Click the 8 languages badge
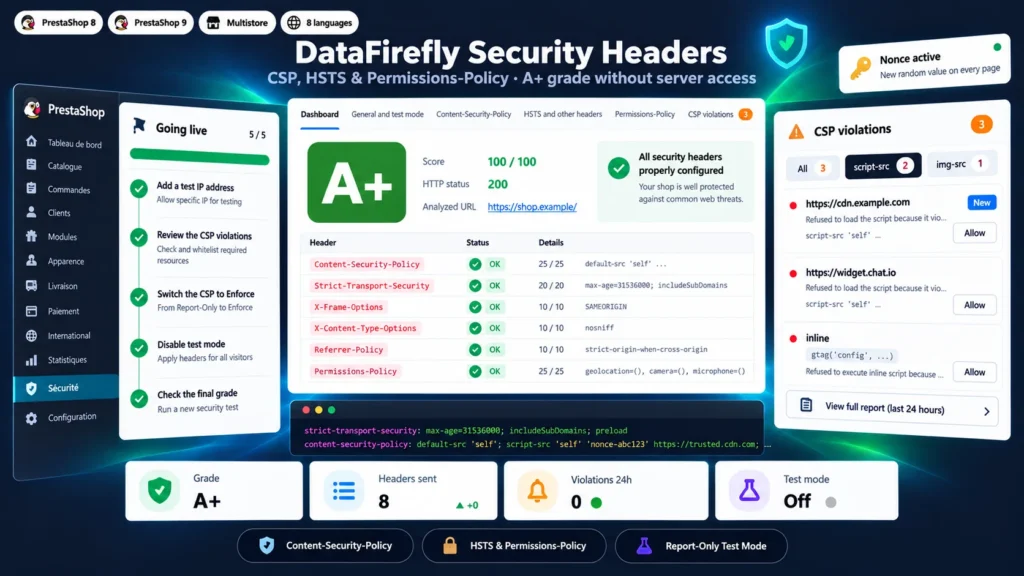 (x=319, y=23)
